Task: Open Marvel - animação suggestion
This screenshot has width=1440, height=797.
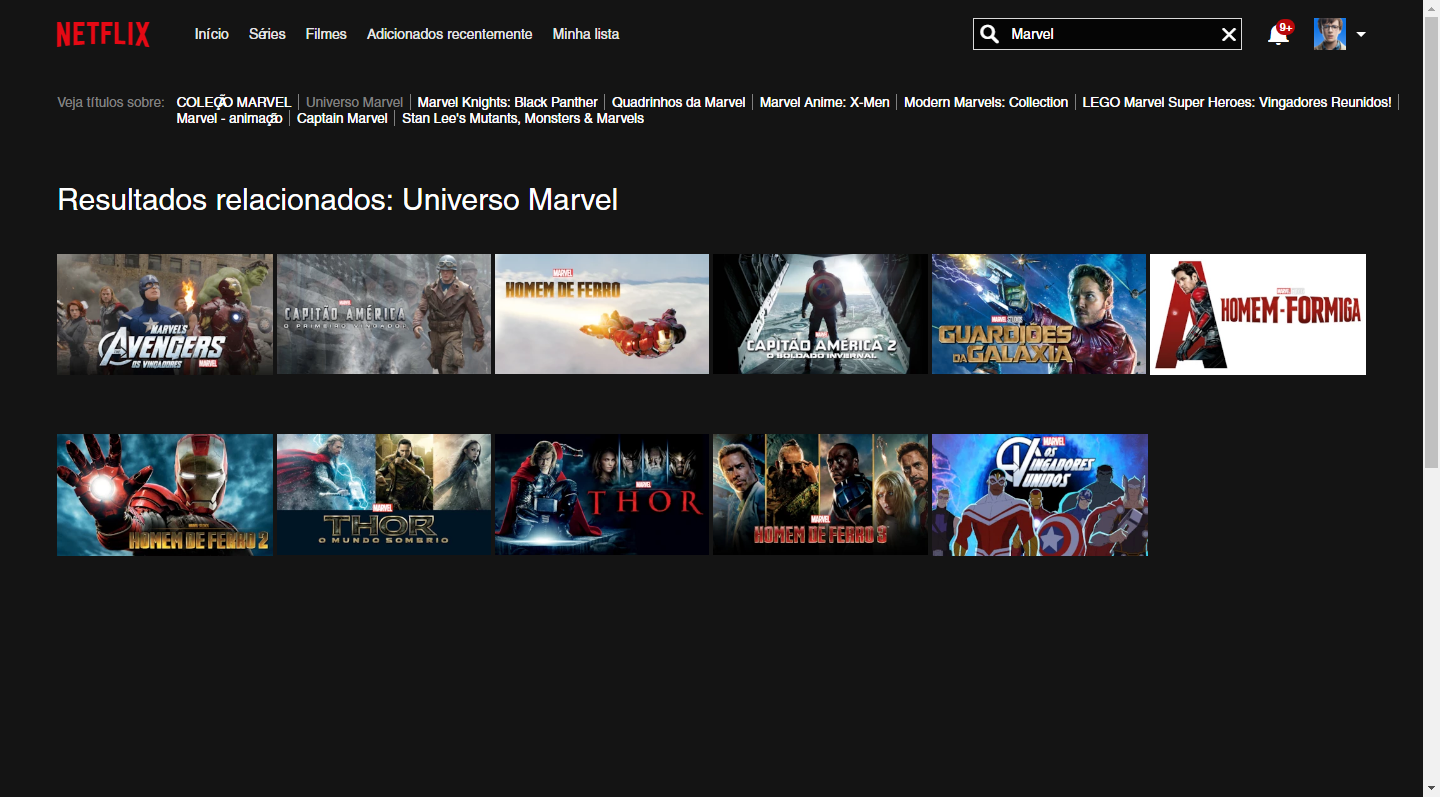Action: 229,118
